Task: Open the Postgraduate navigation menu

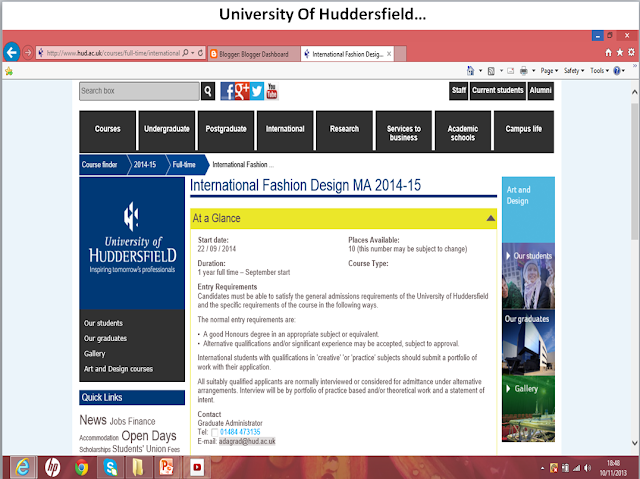Action: coord(226,131)
